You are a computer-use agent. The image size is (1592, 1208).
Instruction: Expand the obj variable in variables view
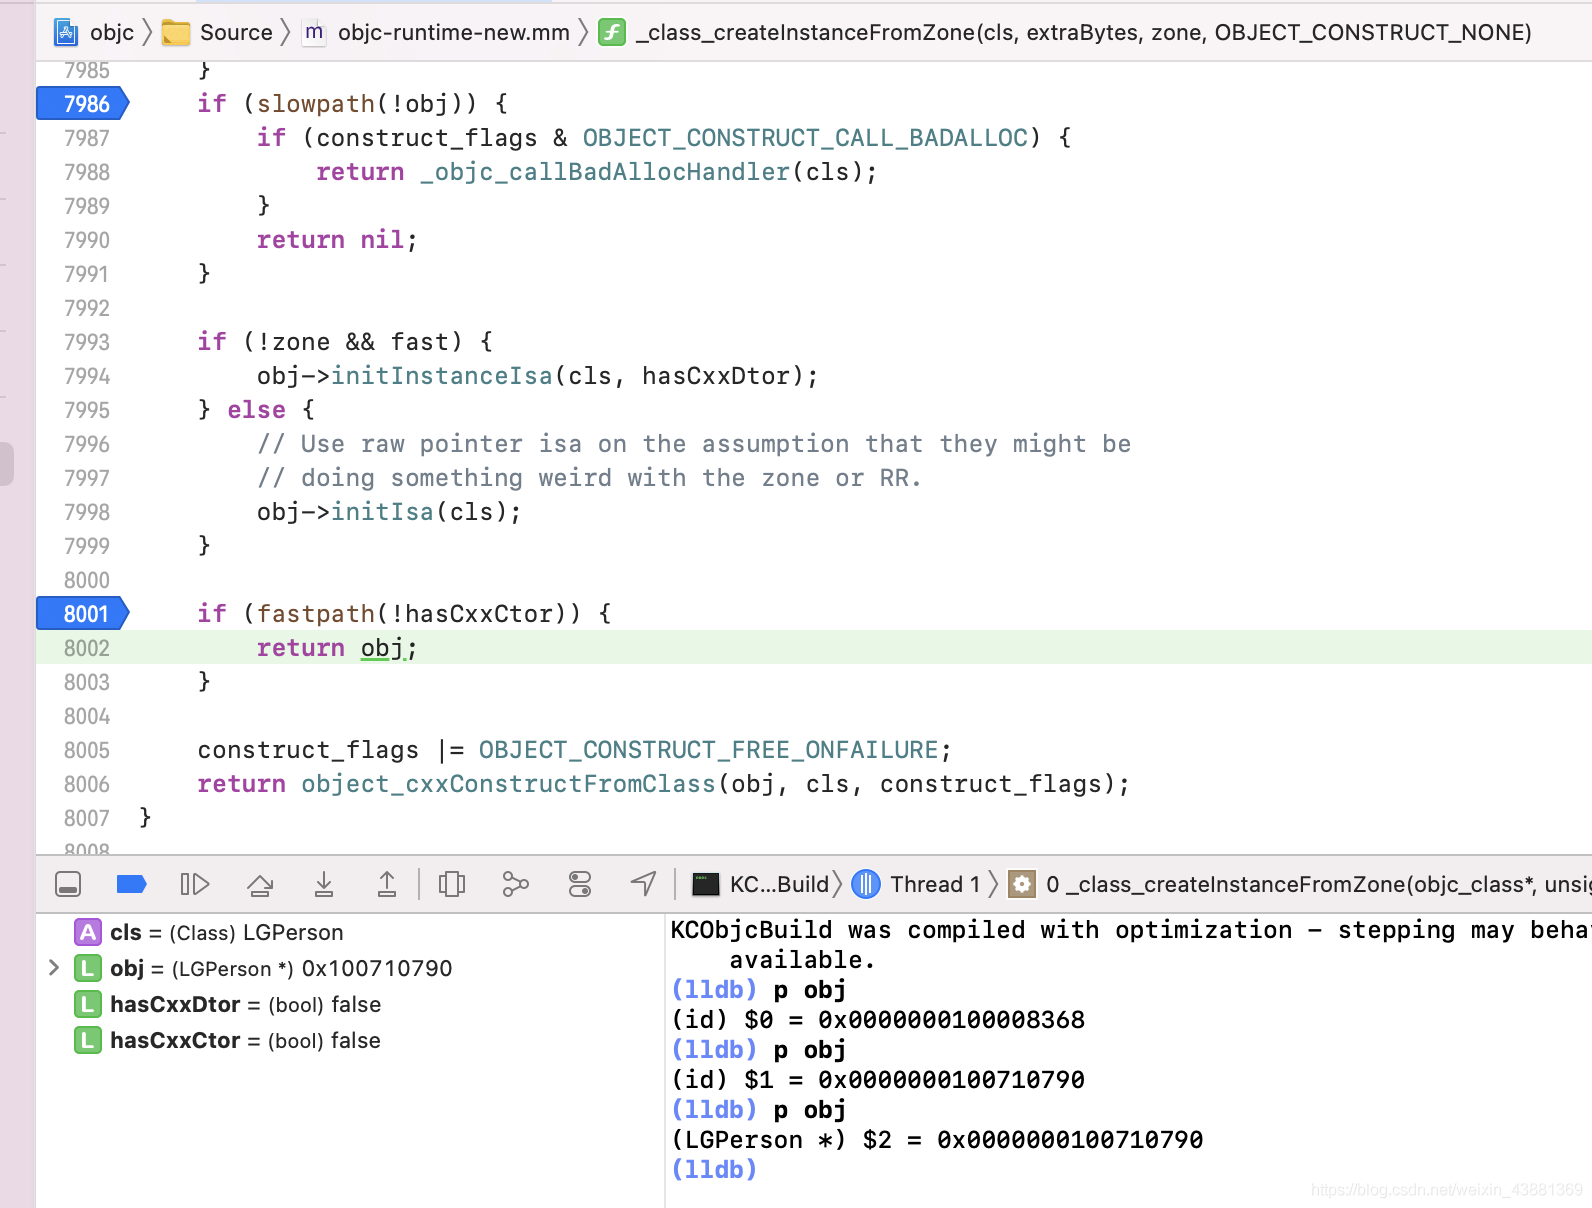pos(54,968)
